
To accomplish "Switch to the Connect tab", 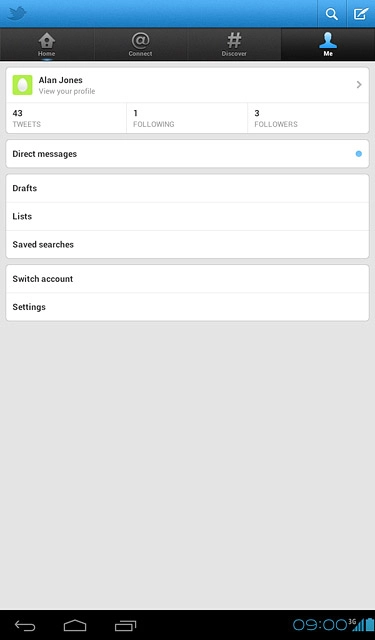I will coord(140,44).
